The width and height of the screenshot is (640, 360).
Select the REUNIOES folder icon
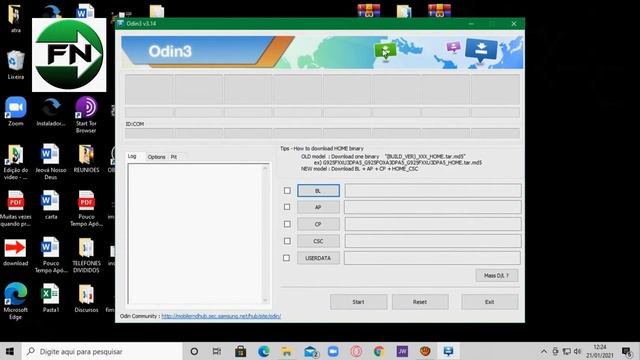(86, 159)
